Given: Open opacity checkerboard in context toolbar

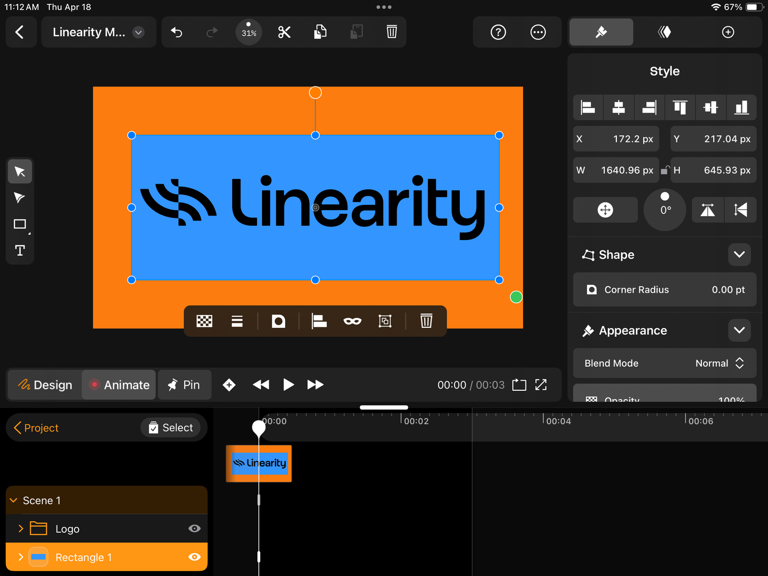Looking at the screenshot, I should pyautogui.click(x=204, y=321).
